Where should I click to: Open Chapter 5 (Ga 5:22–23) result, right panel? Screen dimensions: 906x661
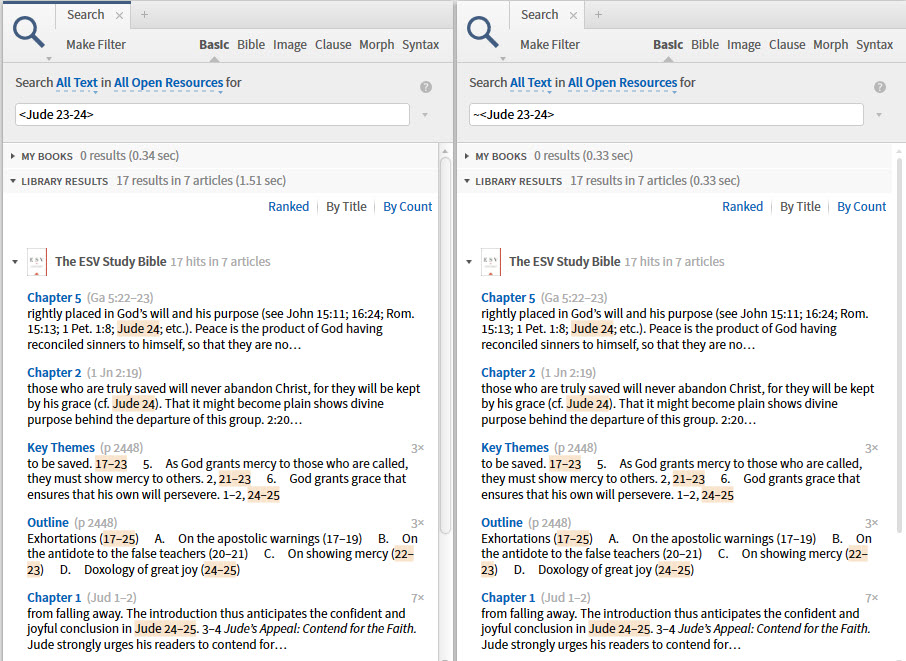tap(508, 298)
